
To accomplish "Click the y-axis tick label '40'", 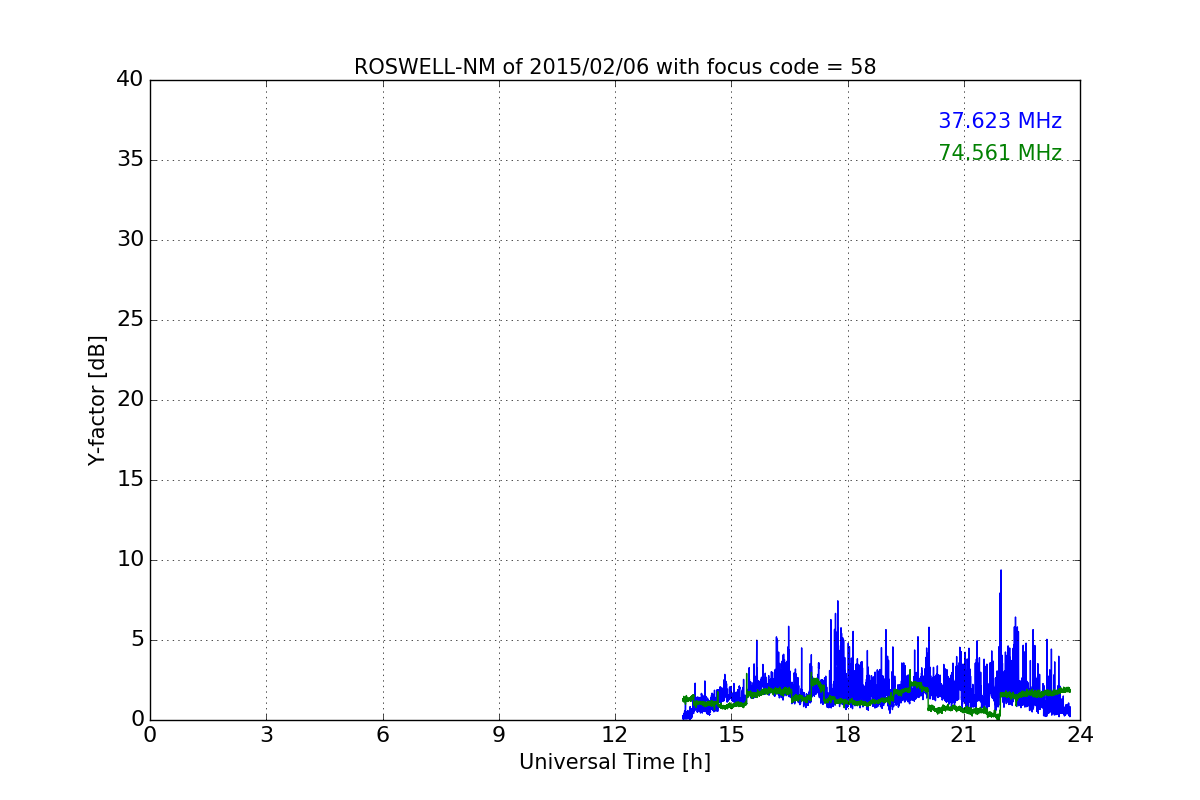I will click(130, 80).
